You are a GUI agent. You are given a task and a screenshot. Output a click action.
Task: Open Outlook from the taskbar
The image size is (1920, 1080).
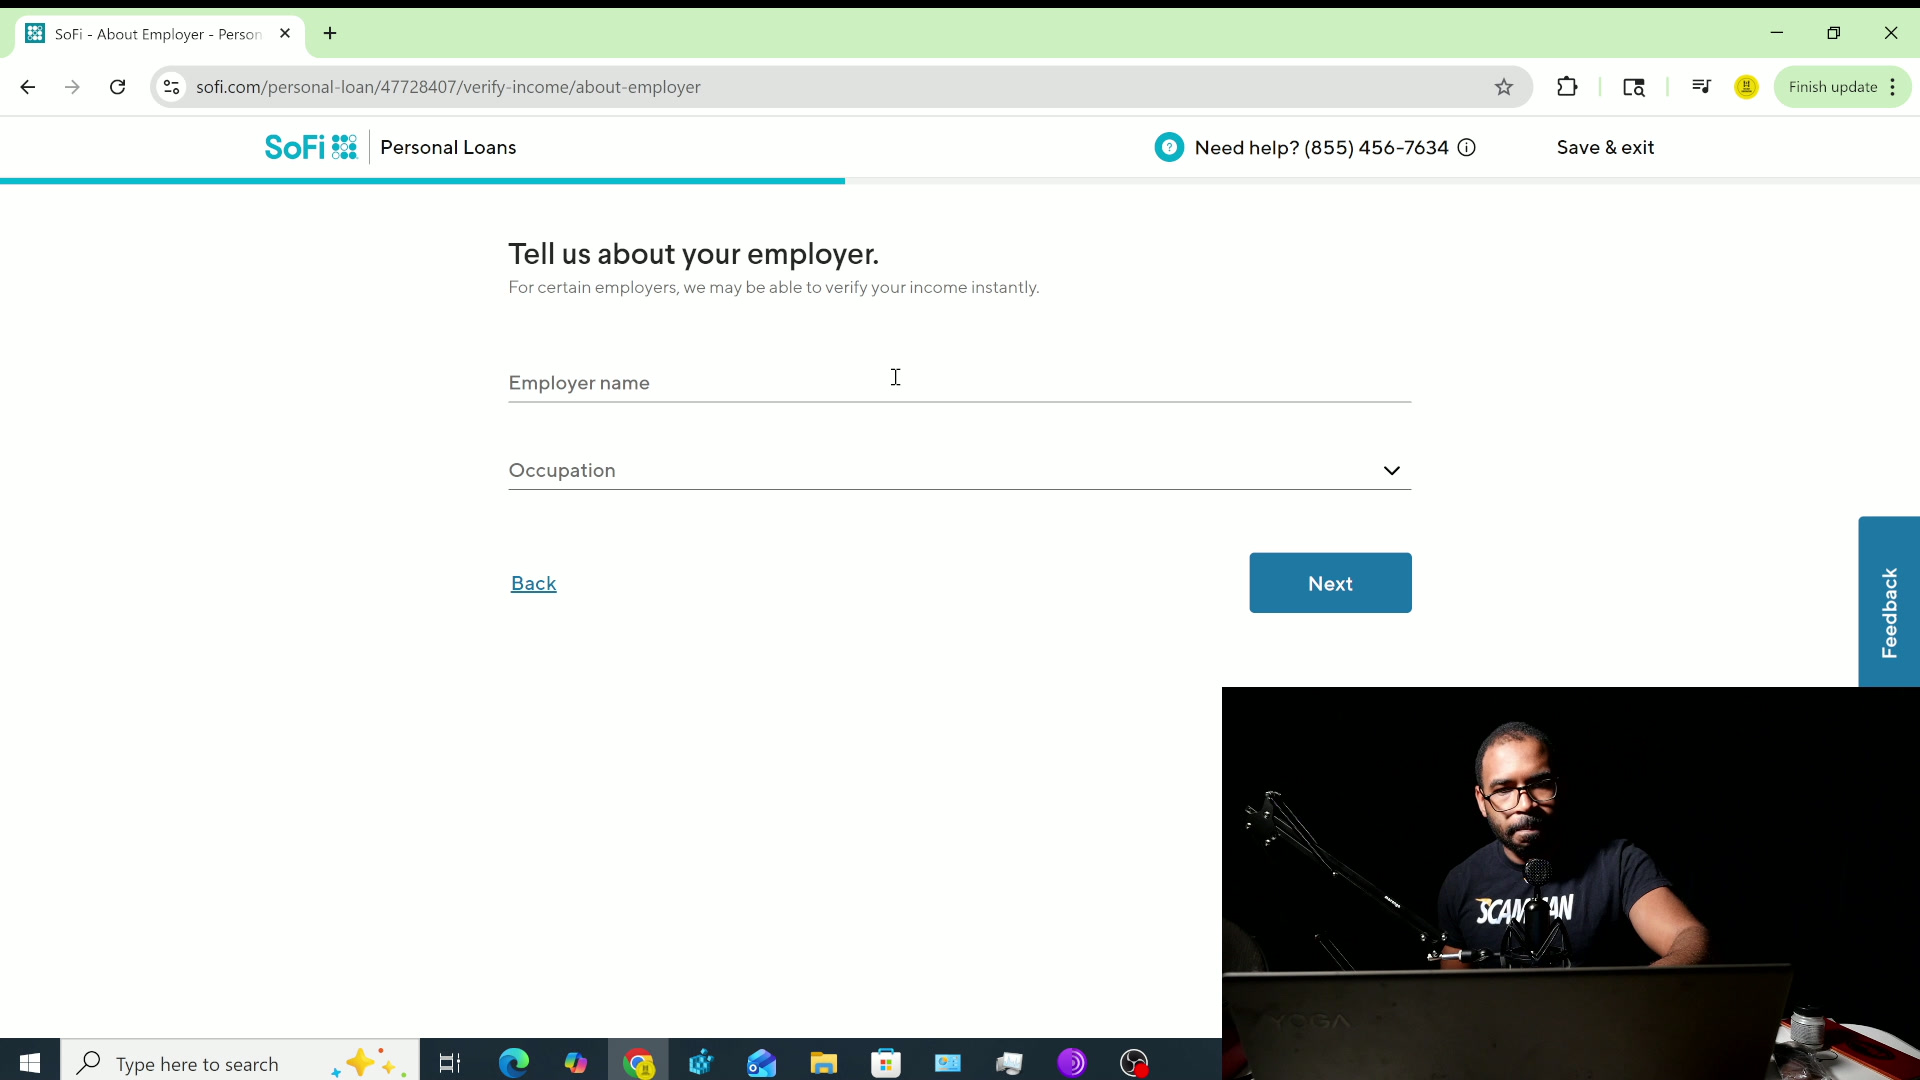(x=762, y=1062)
